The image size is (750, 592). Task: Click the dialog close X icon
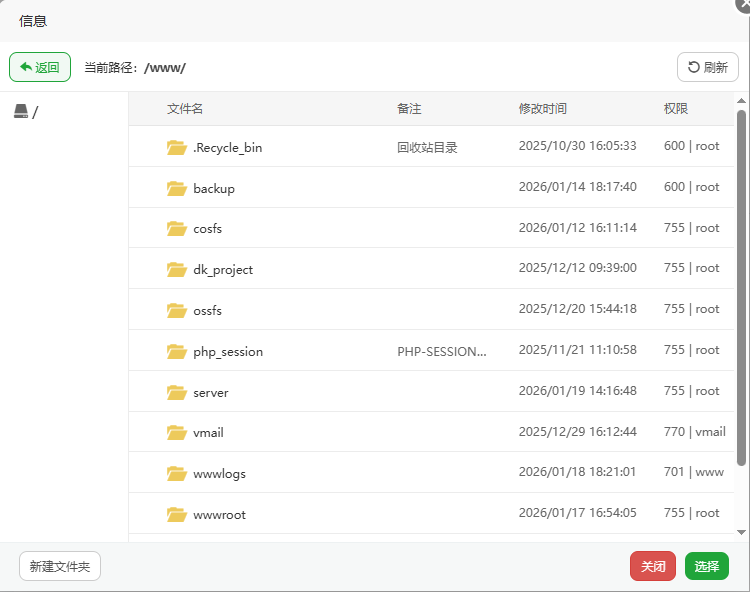[743, 4]
